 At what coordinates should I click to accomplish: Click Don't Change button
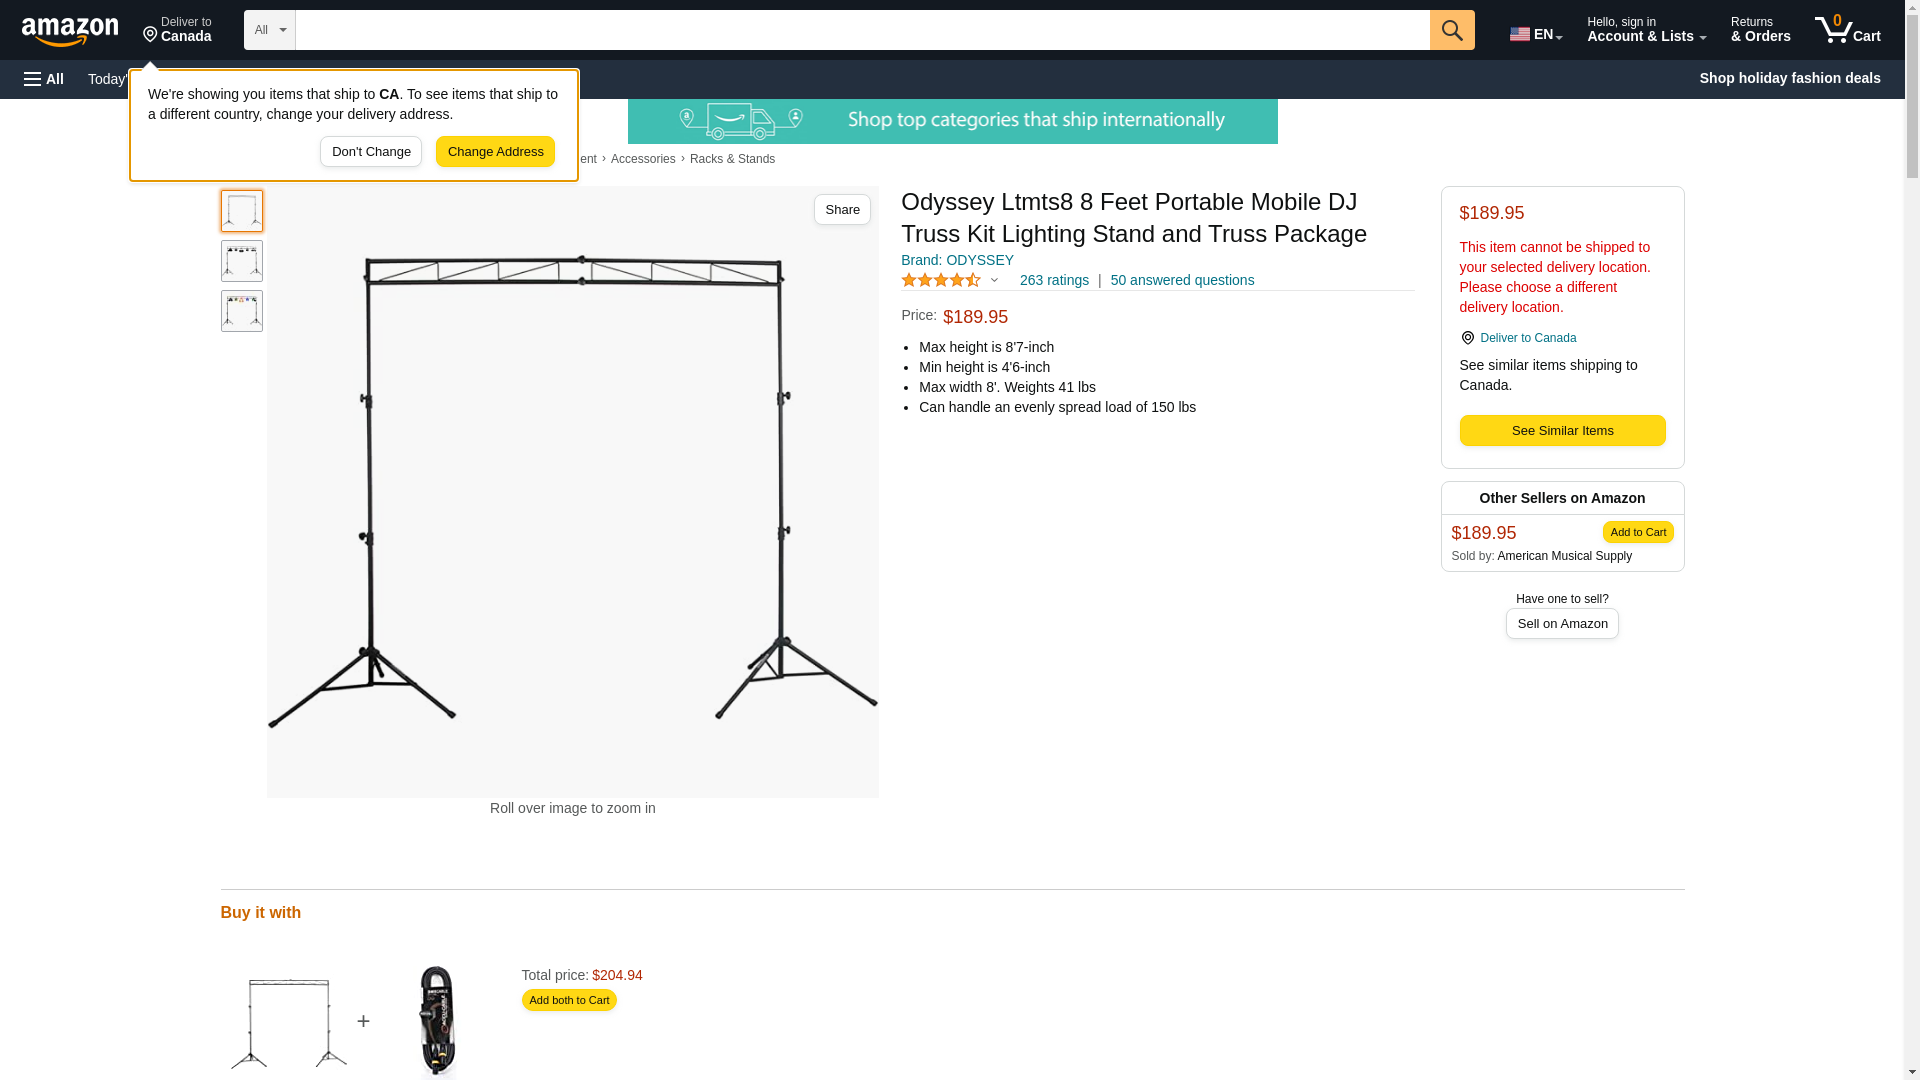[x=371, y=152]
